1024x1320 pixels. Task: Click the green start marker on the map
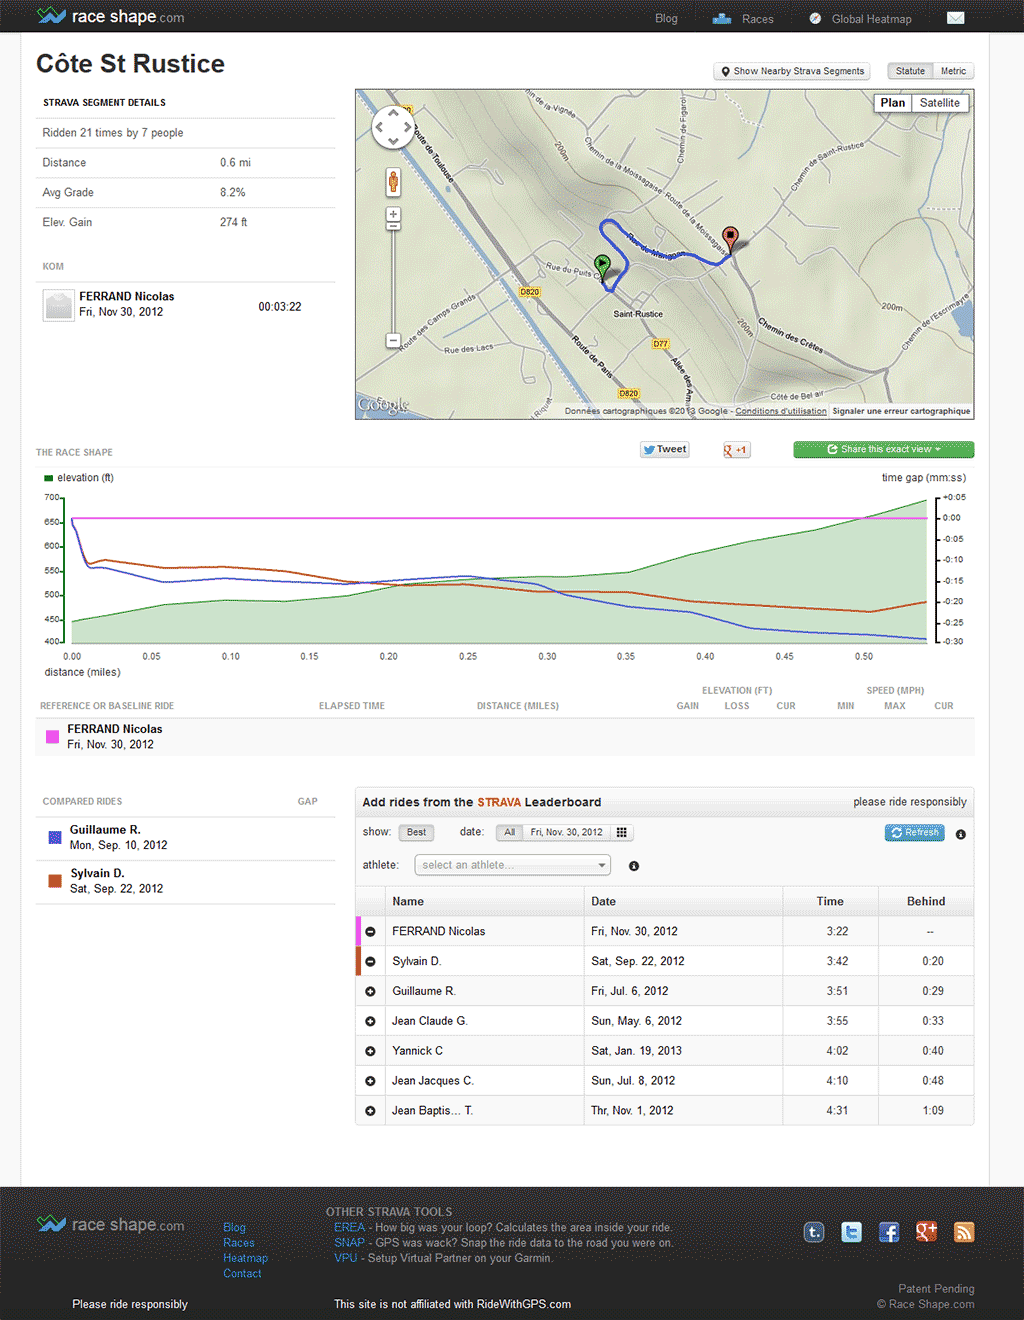click(x=602, y=266)
